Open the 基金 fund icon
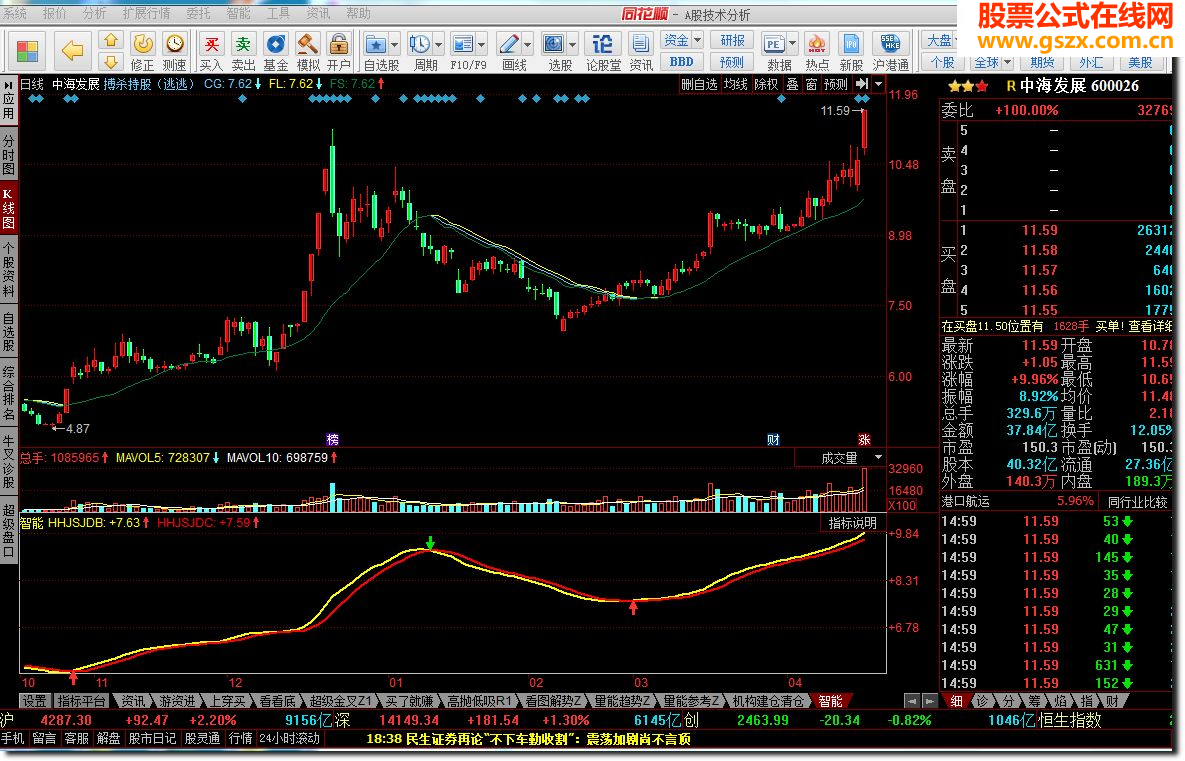 pos(276,44)
